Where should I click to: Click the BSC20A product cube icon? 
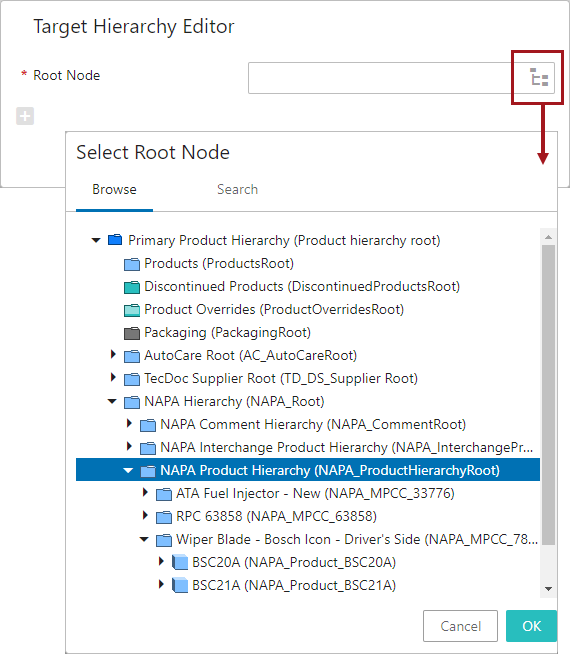(x=180, y=562)
